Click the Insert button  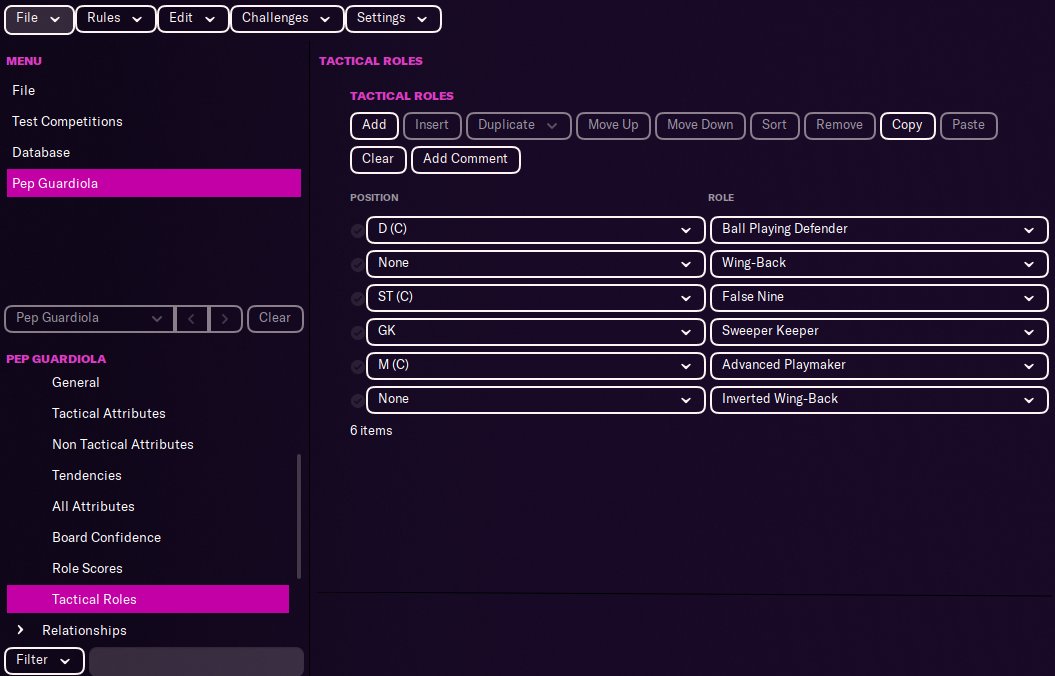(x=431, y=125)
